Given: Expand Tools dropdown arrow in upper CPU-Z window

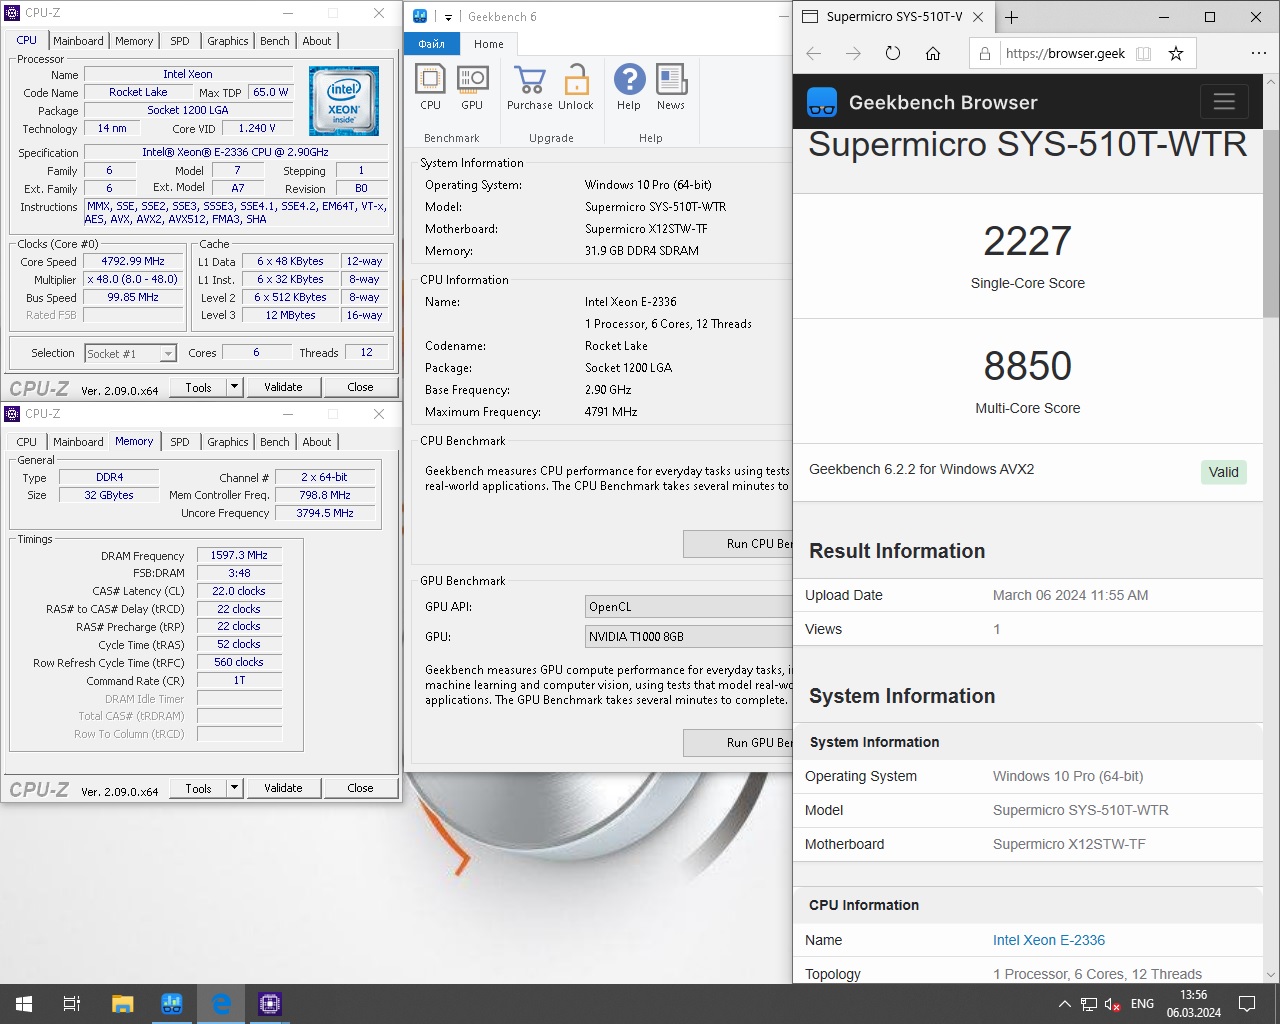Looking at the screenshot, I should coord(235,387).
